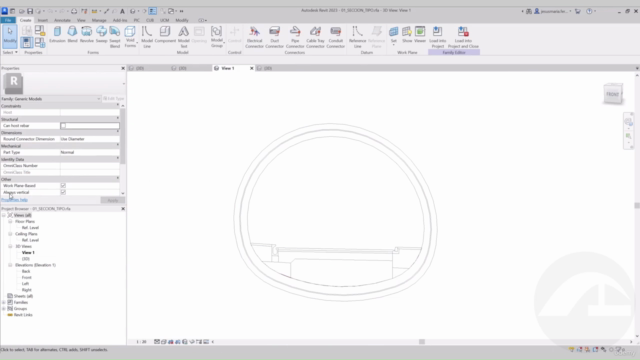Viewport: 640px width, 360px height.
Task: Switch to the Manage ribbon tab
Action: coord(99,20)
